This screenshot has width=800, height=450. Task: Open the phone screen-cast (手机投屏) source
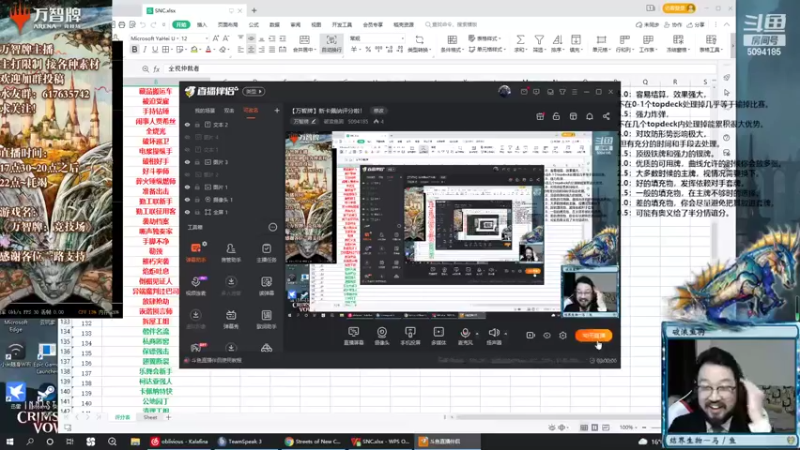click(410, 336)
